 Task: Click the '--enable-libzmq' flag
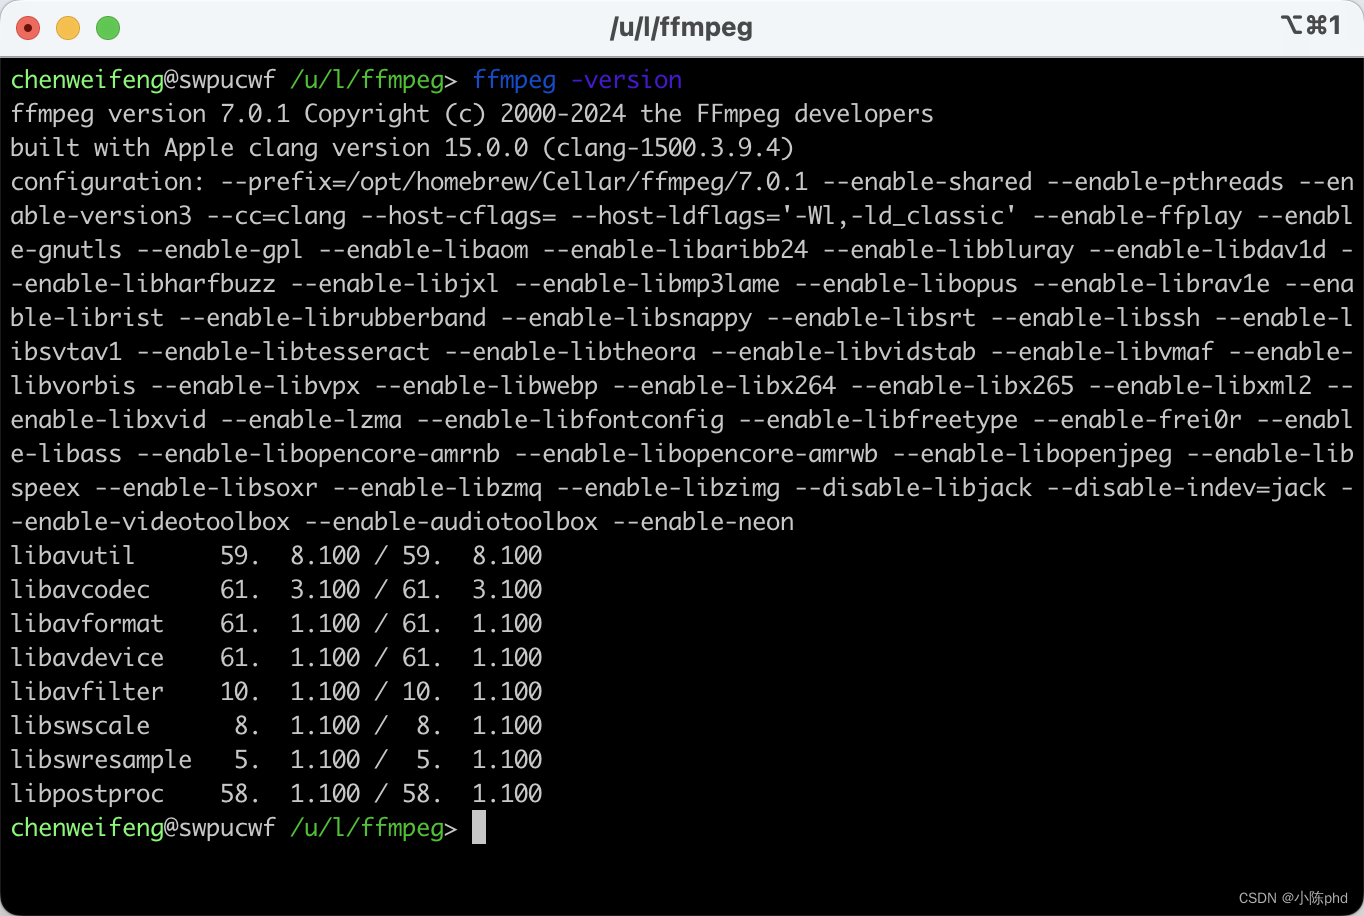437,488
